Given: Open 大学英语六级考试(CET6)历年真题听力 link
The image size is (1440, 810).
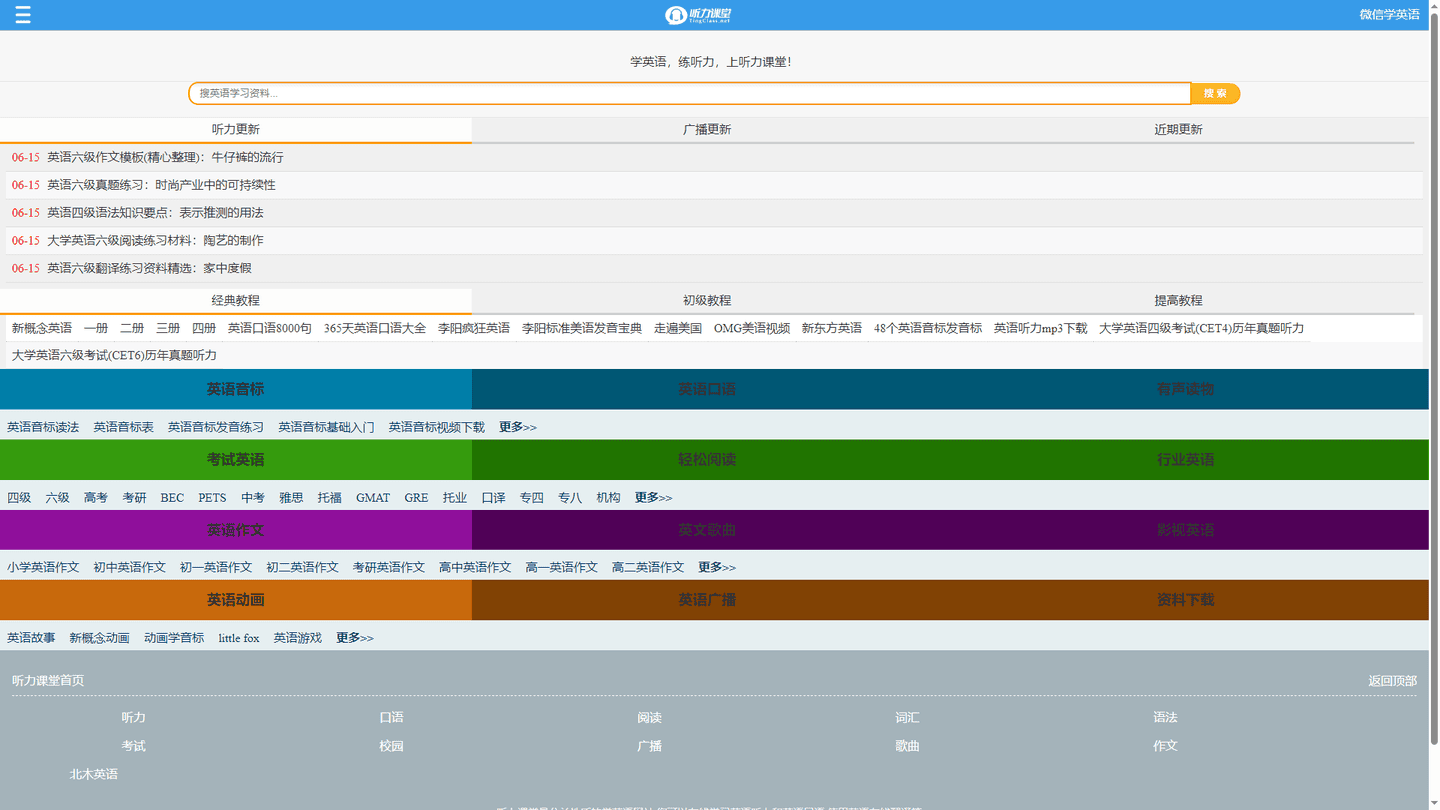Looking at the screenshot, I should coord(114,355).
